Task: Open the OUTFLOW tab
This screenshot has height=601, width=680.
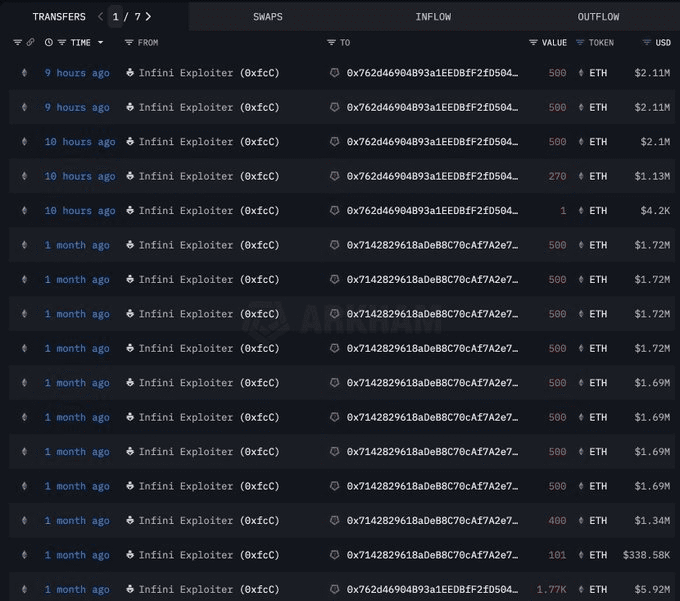Action: click(x=598, y=17)
